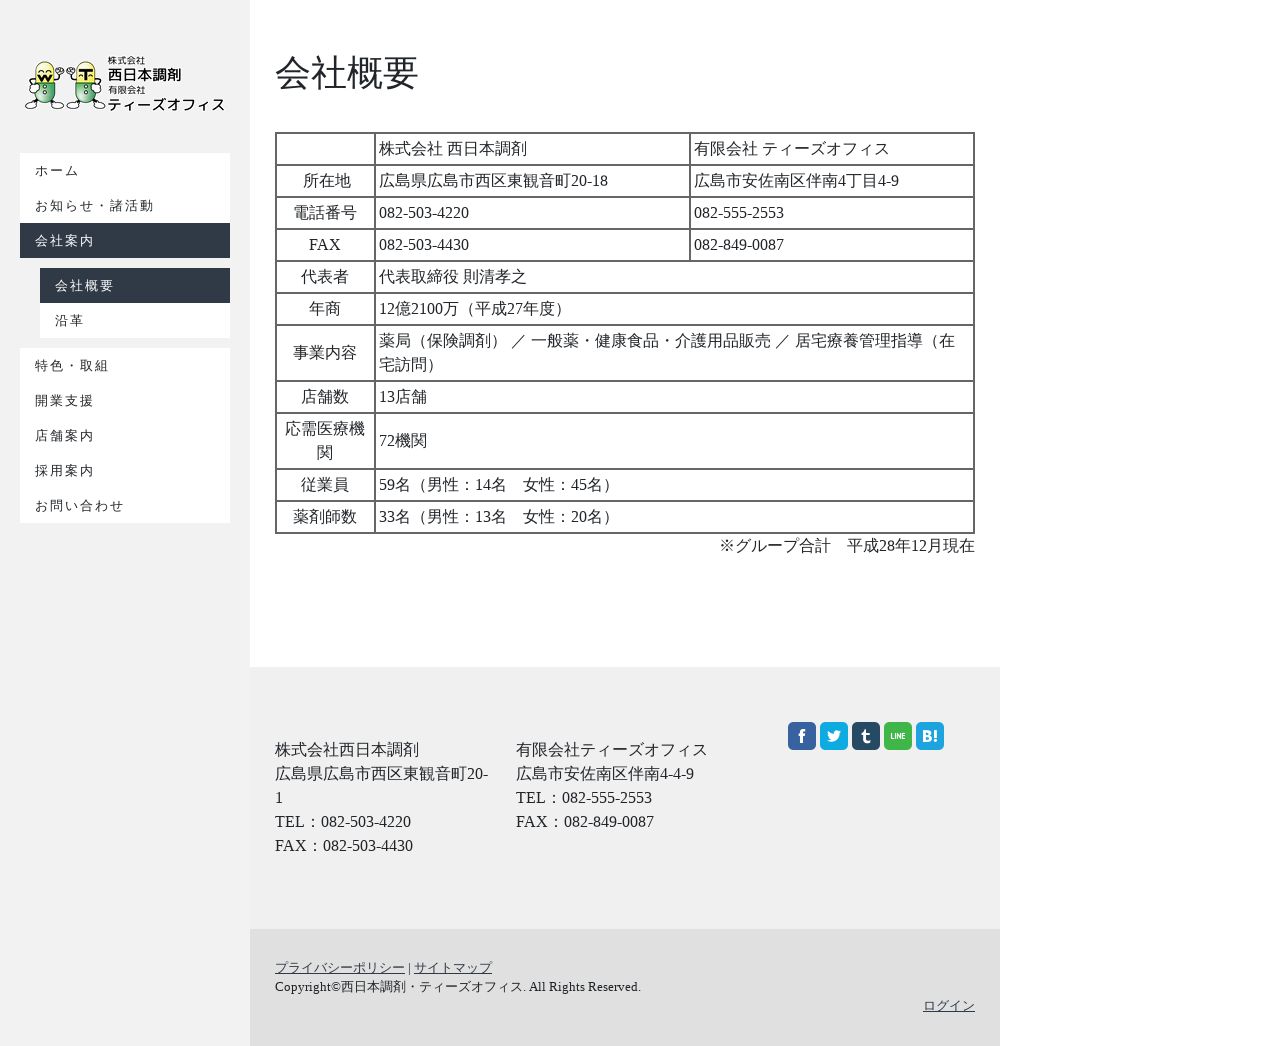Click footer FAX：082-849-0087 line

[x=585, y=822]
